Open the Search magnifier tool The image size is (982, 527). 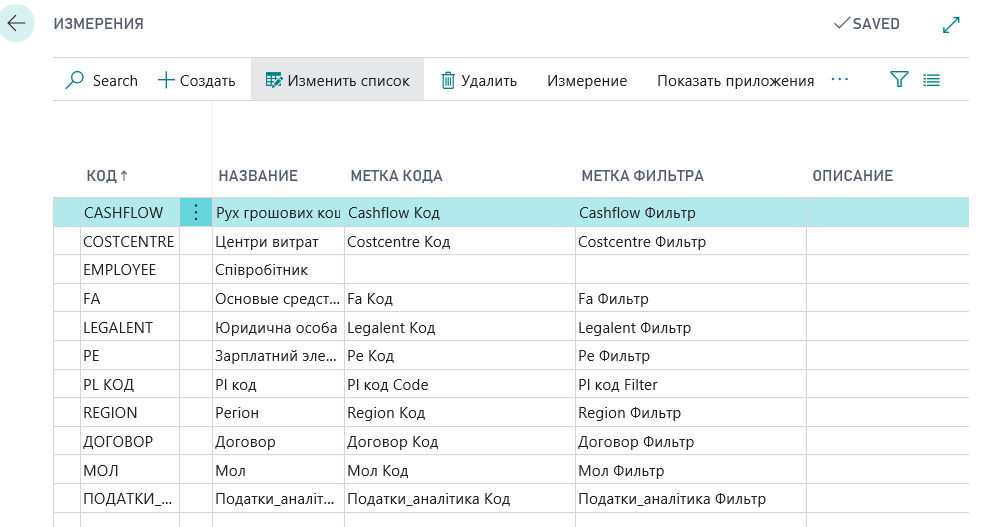101,81
